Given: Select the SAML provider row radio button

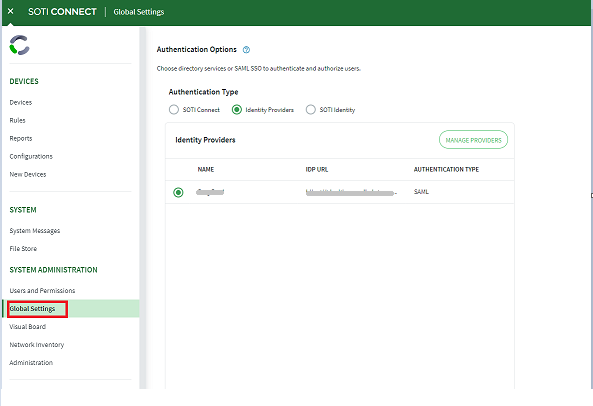Looking at the screenshot, I should click(x=178, y=192).
